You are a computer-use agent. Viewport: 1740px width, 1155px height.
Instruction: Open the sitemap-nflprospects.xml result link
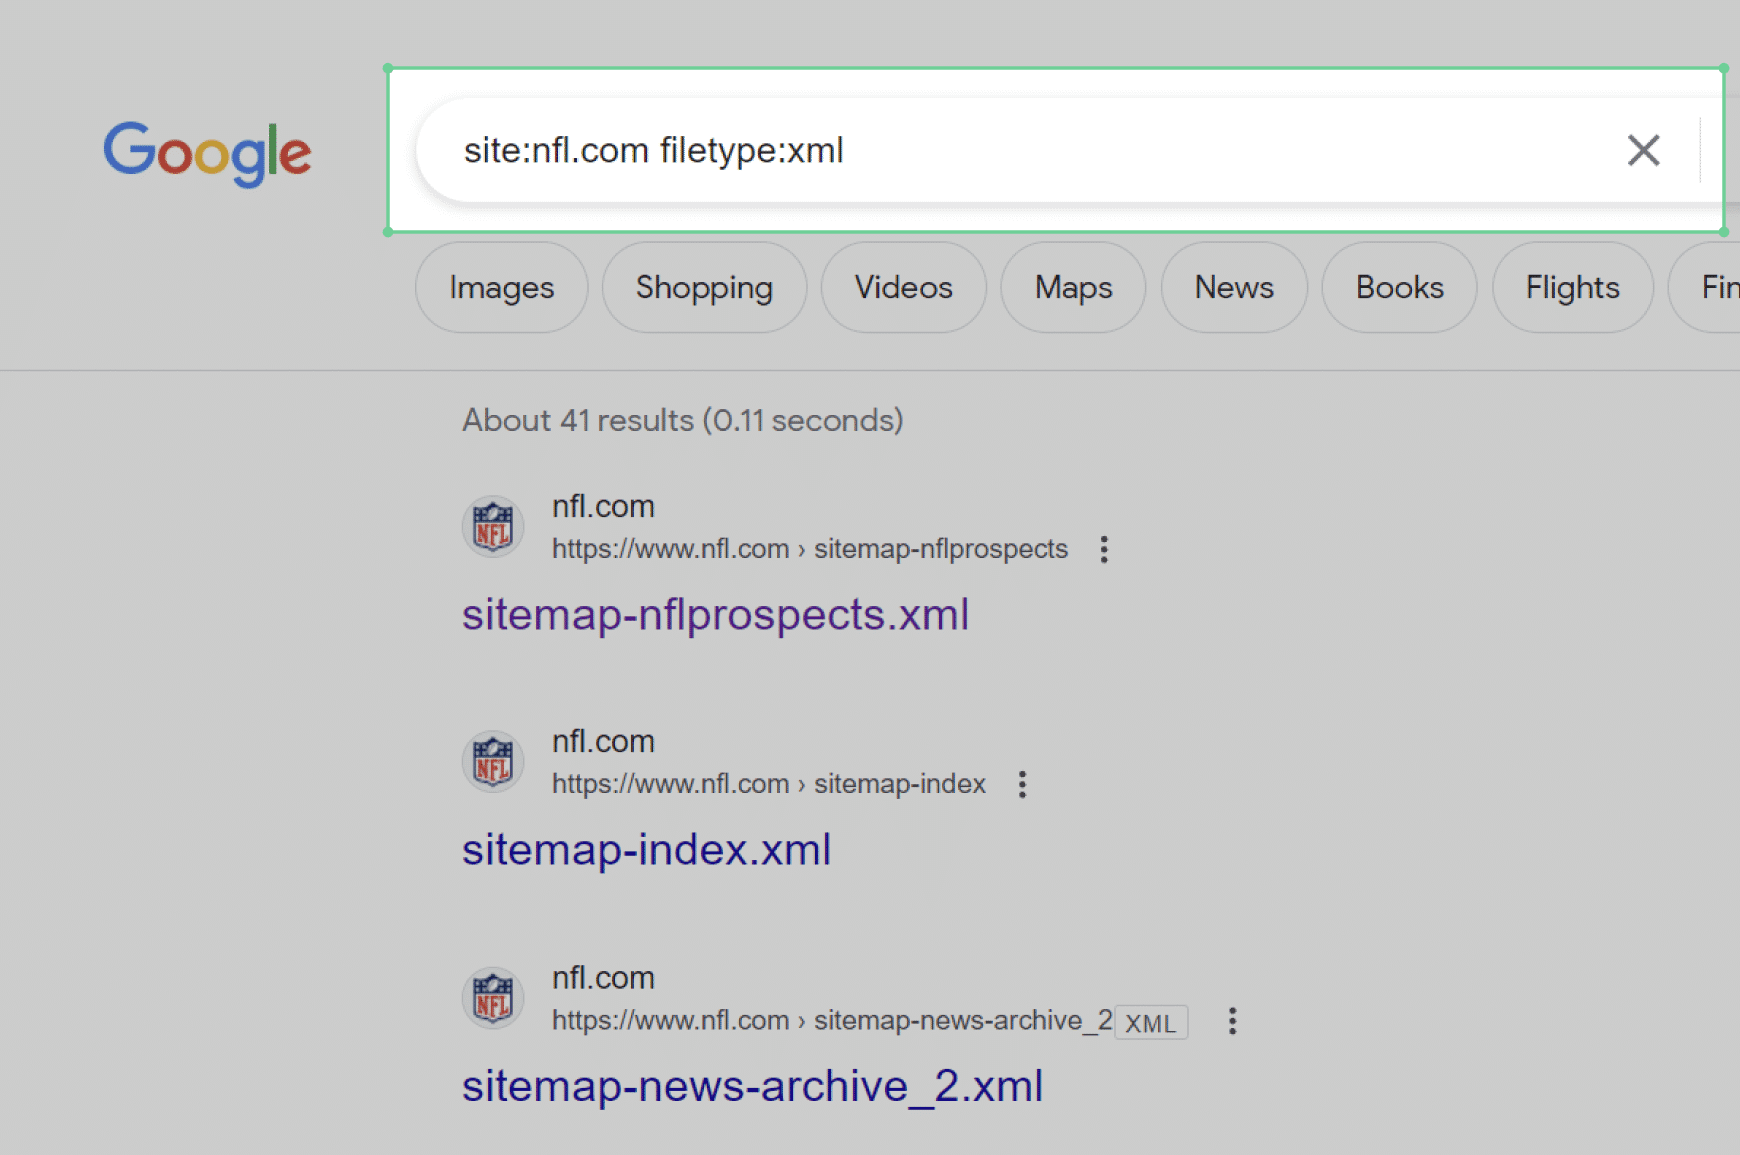click(x=715, y=614)
